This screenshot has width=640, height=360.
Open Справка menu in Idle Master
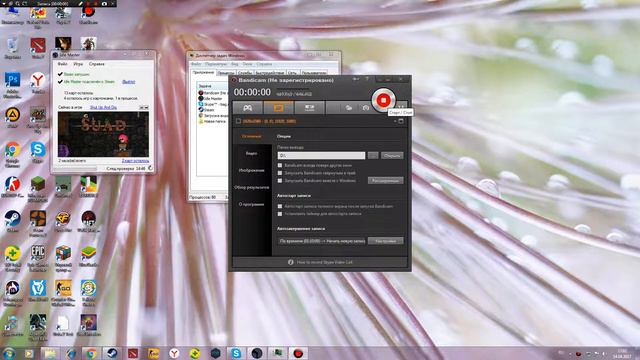97,64
